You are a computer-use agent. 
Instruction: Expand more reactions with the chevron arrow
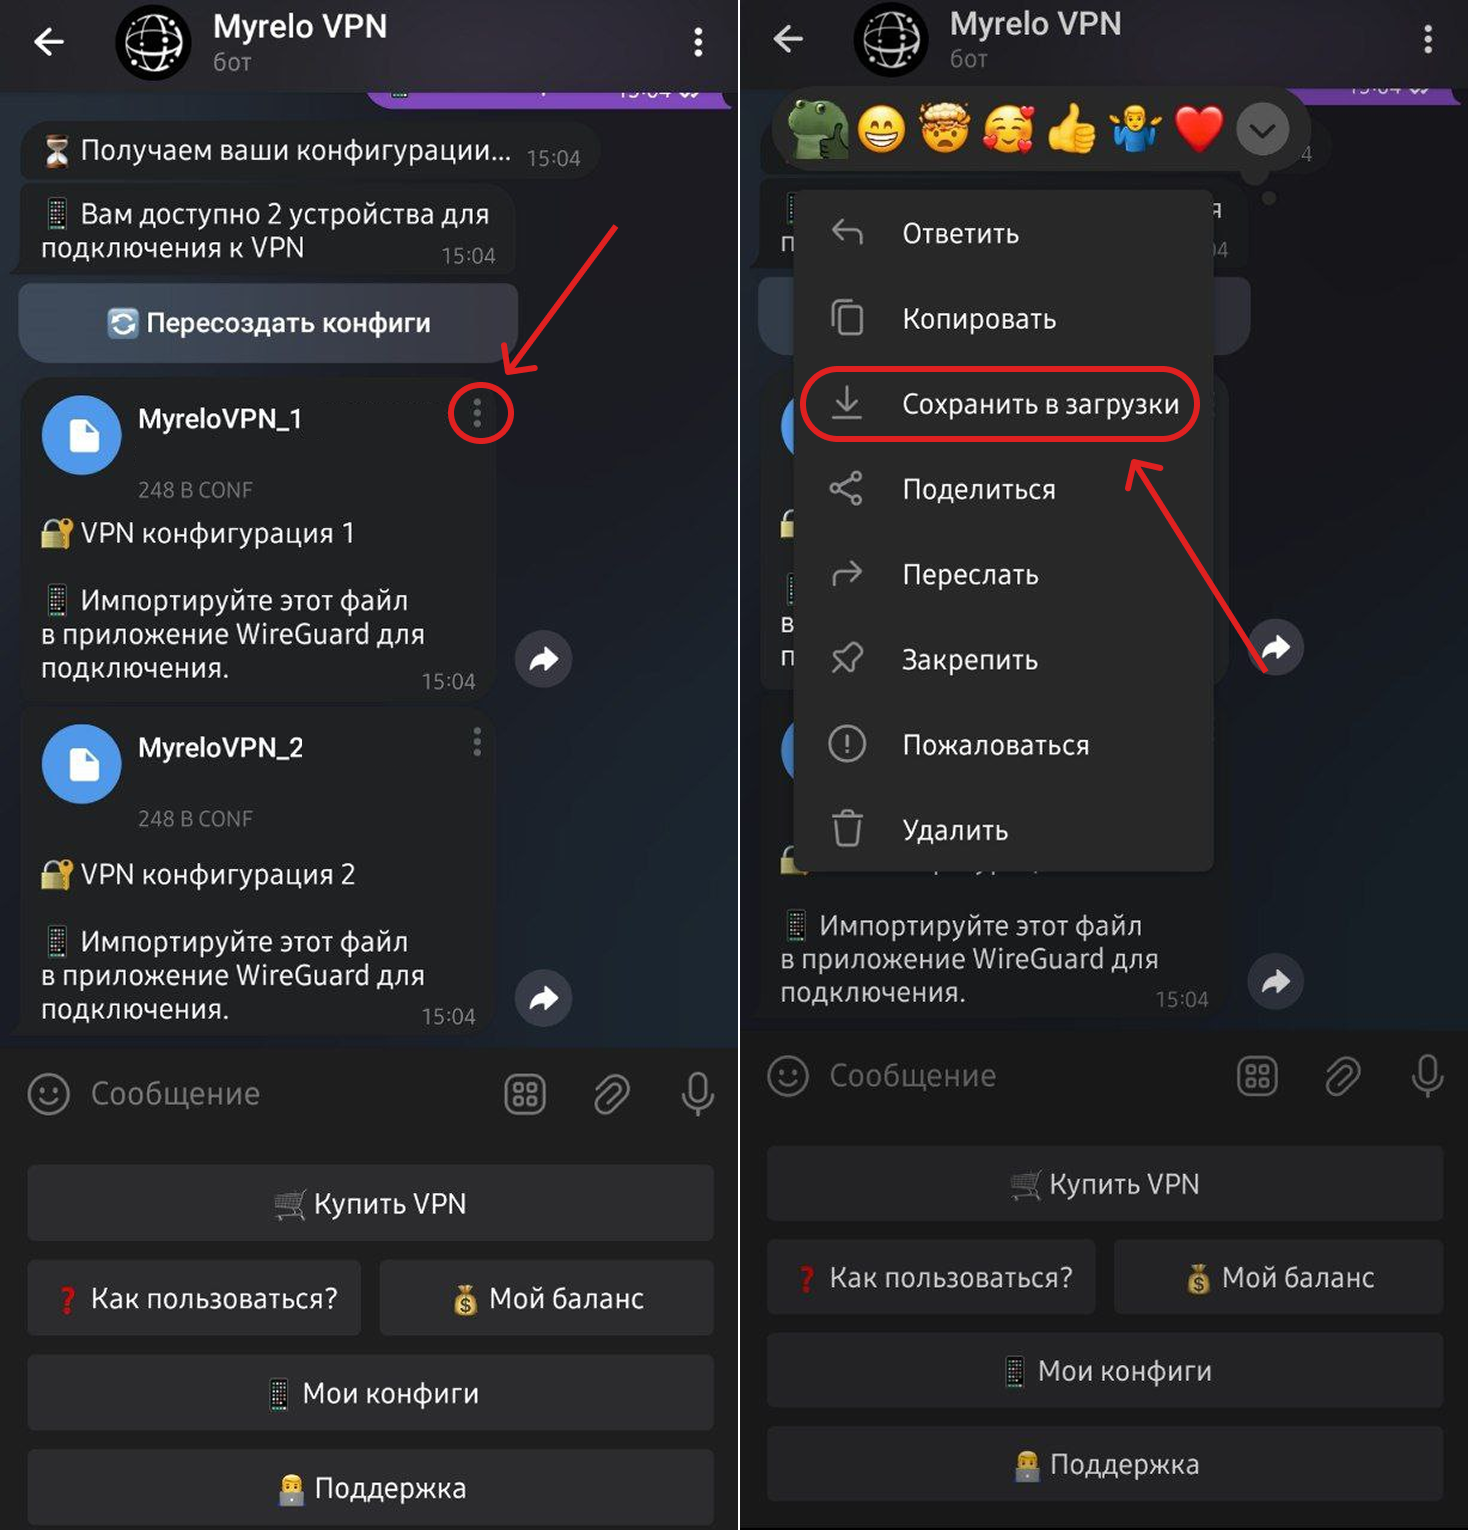(x=1262, y=130)
